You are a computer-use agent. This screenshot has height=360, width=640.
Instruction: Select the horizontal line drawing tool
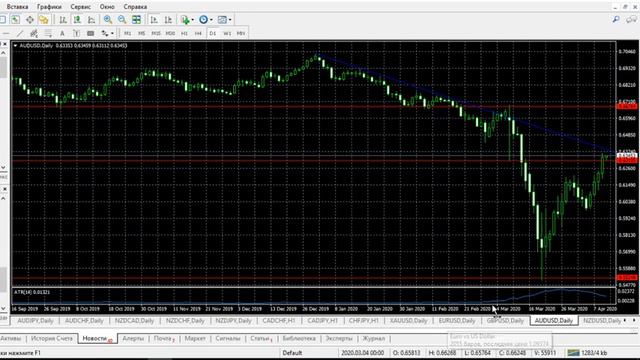(x=6, y=33)
